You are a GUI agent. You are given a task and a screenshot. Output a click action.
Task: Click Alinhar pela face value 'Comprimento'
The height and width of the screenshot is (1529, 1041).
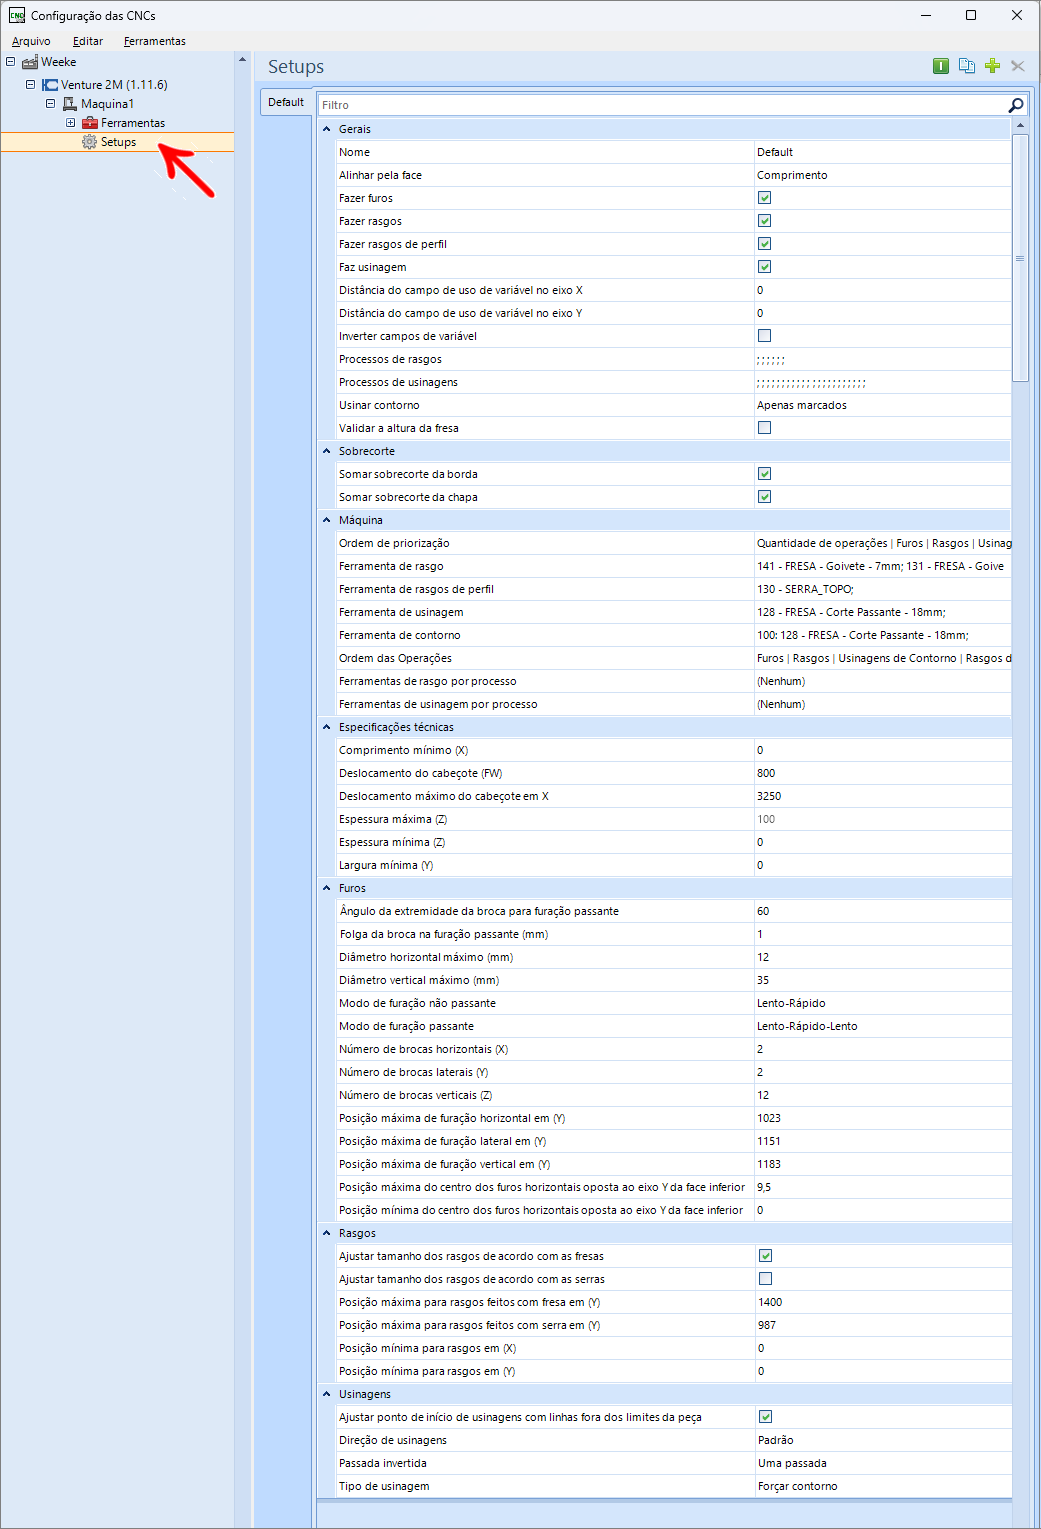point(792,175)
